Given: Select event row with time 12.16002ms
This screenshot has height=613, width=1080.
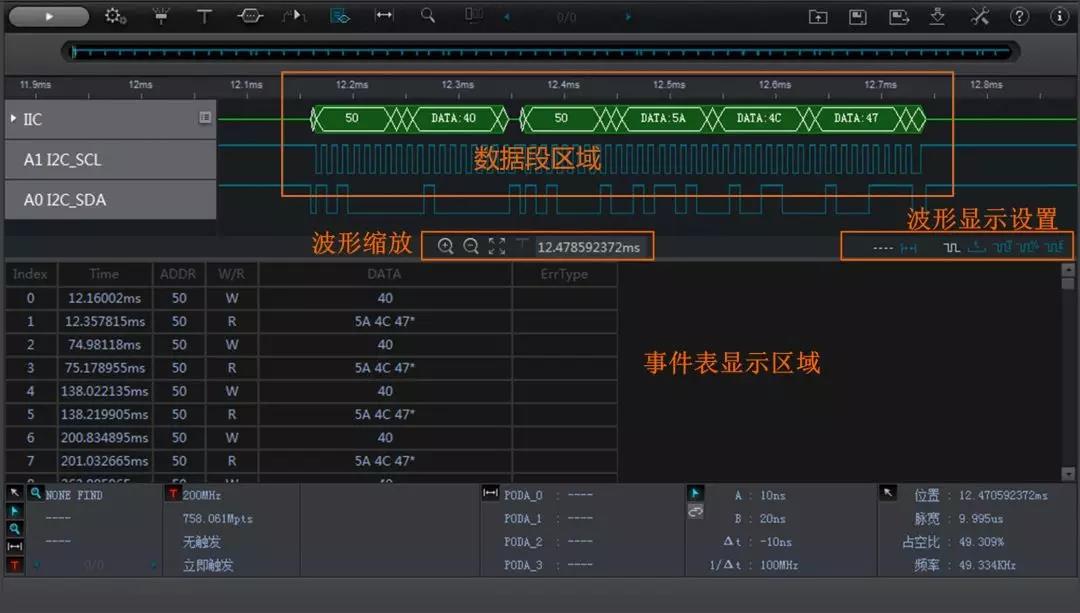Looking at the screenshot, I should pos(311,298).
